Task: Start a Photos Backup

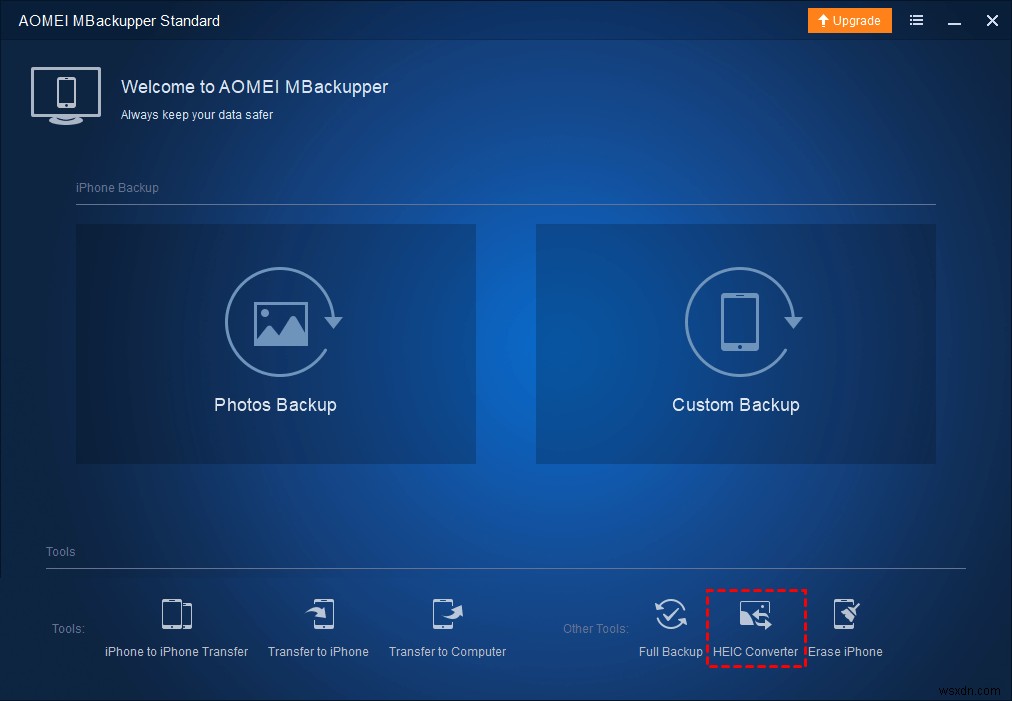Action: (x=276, y=344)
